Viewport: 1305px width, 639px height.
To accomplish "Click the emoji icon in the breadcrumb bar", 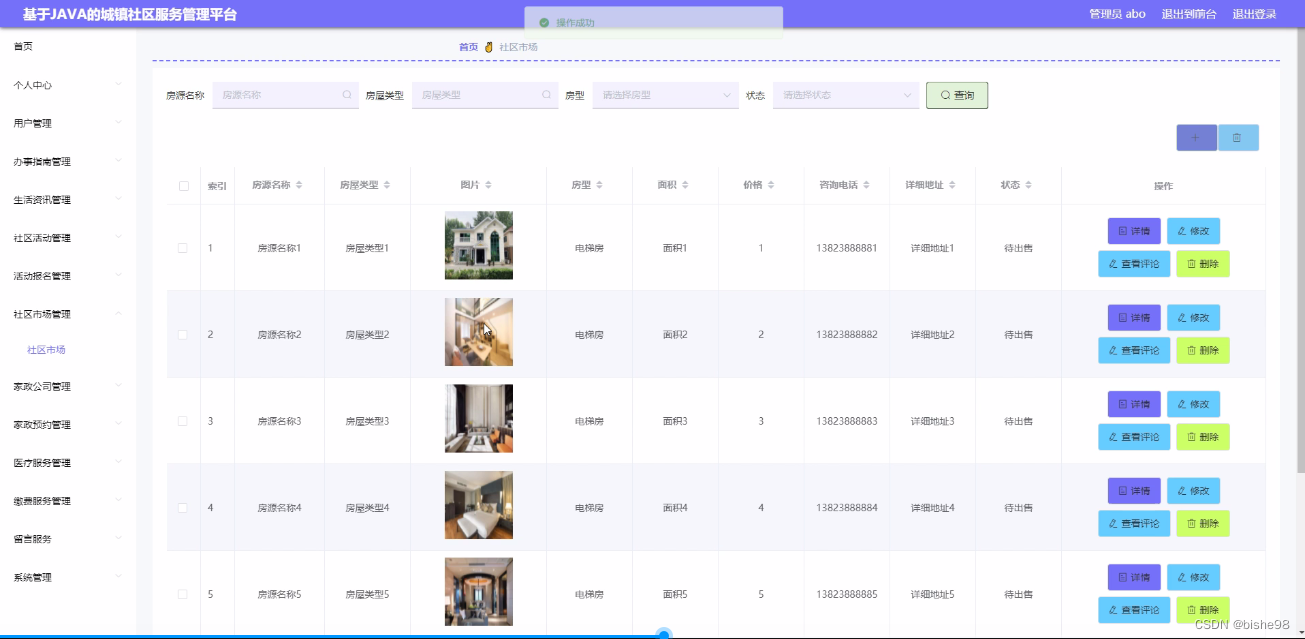I will click(x=488, y=46).
